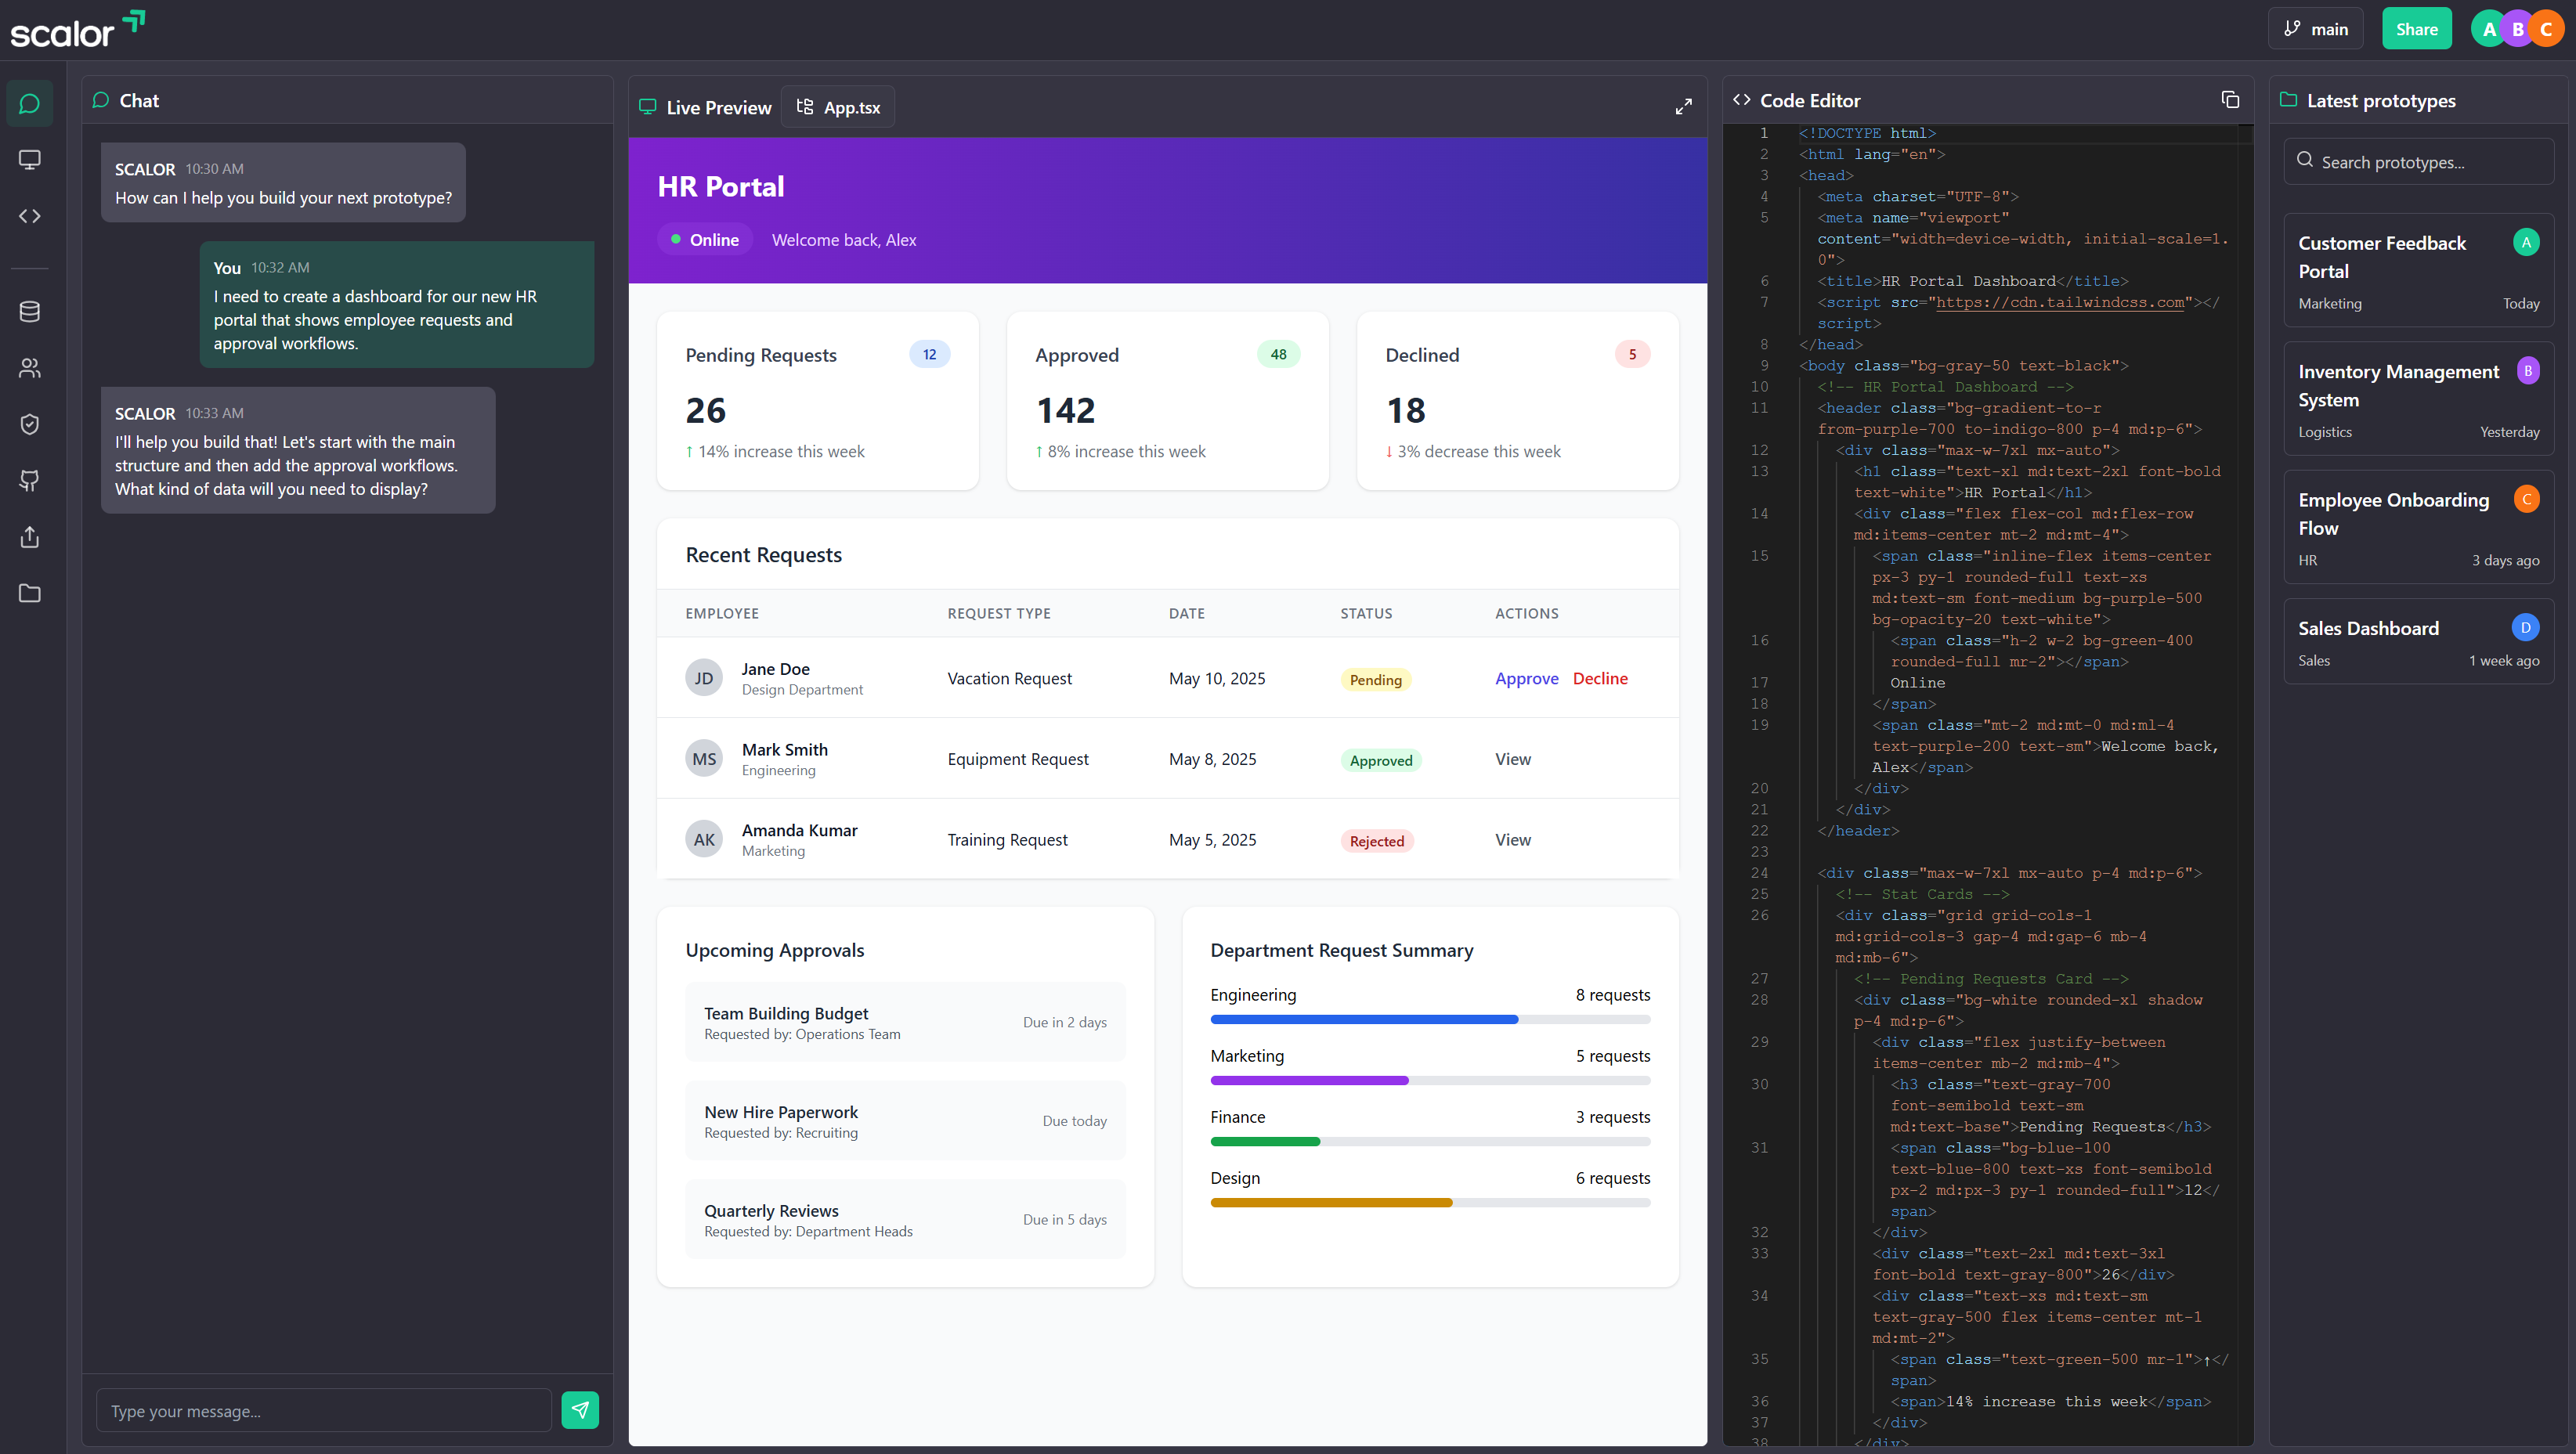
Task: Open the security shield panel in the sidebar
Action: click(29, 424)
